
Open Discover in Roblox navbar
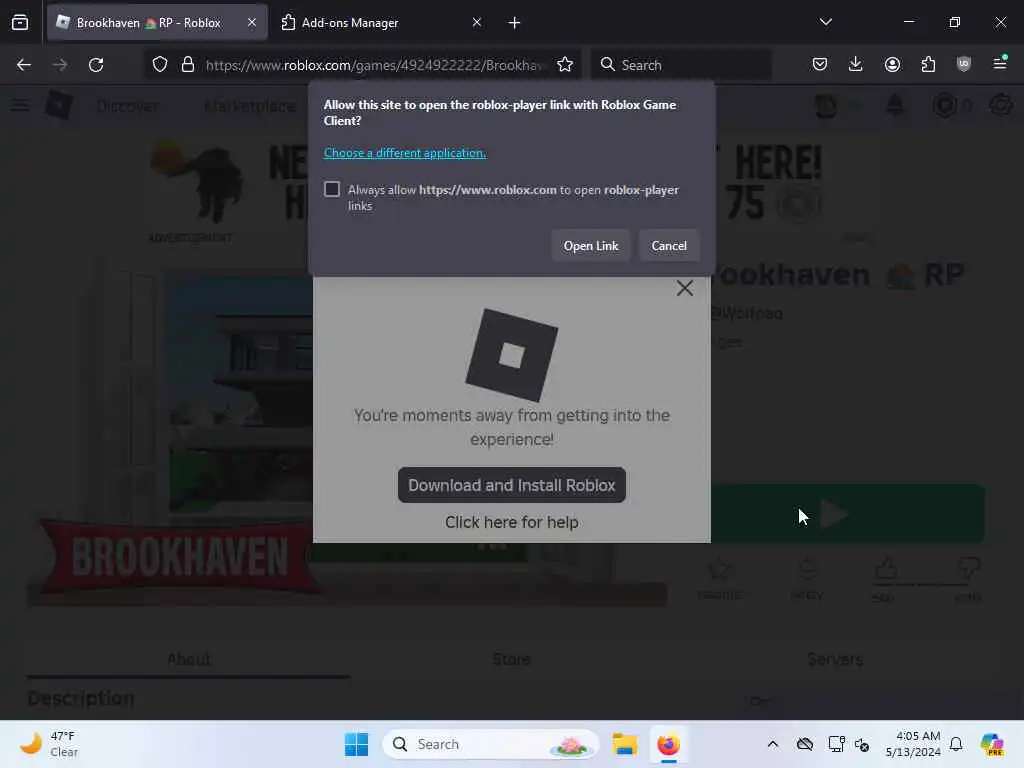point(127,106)
